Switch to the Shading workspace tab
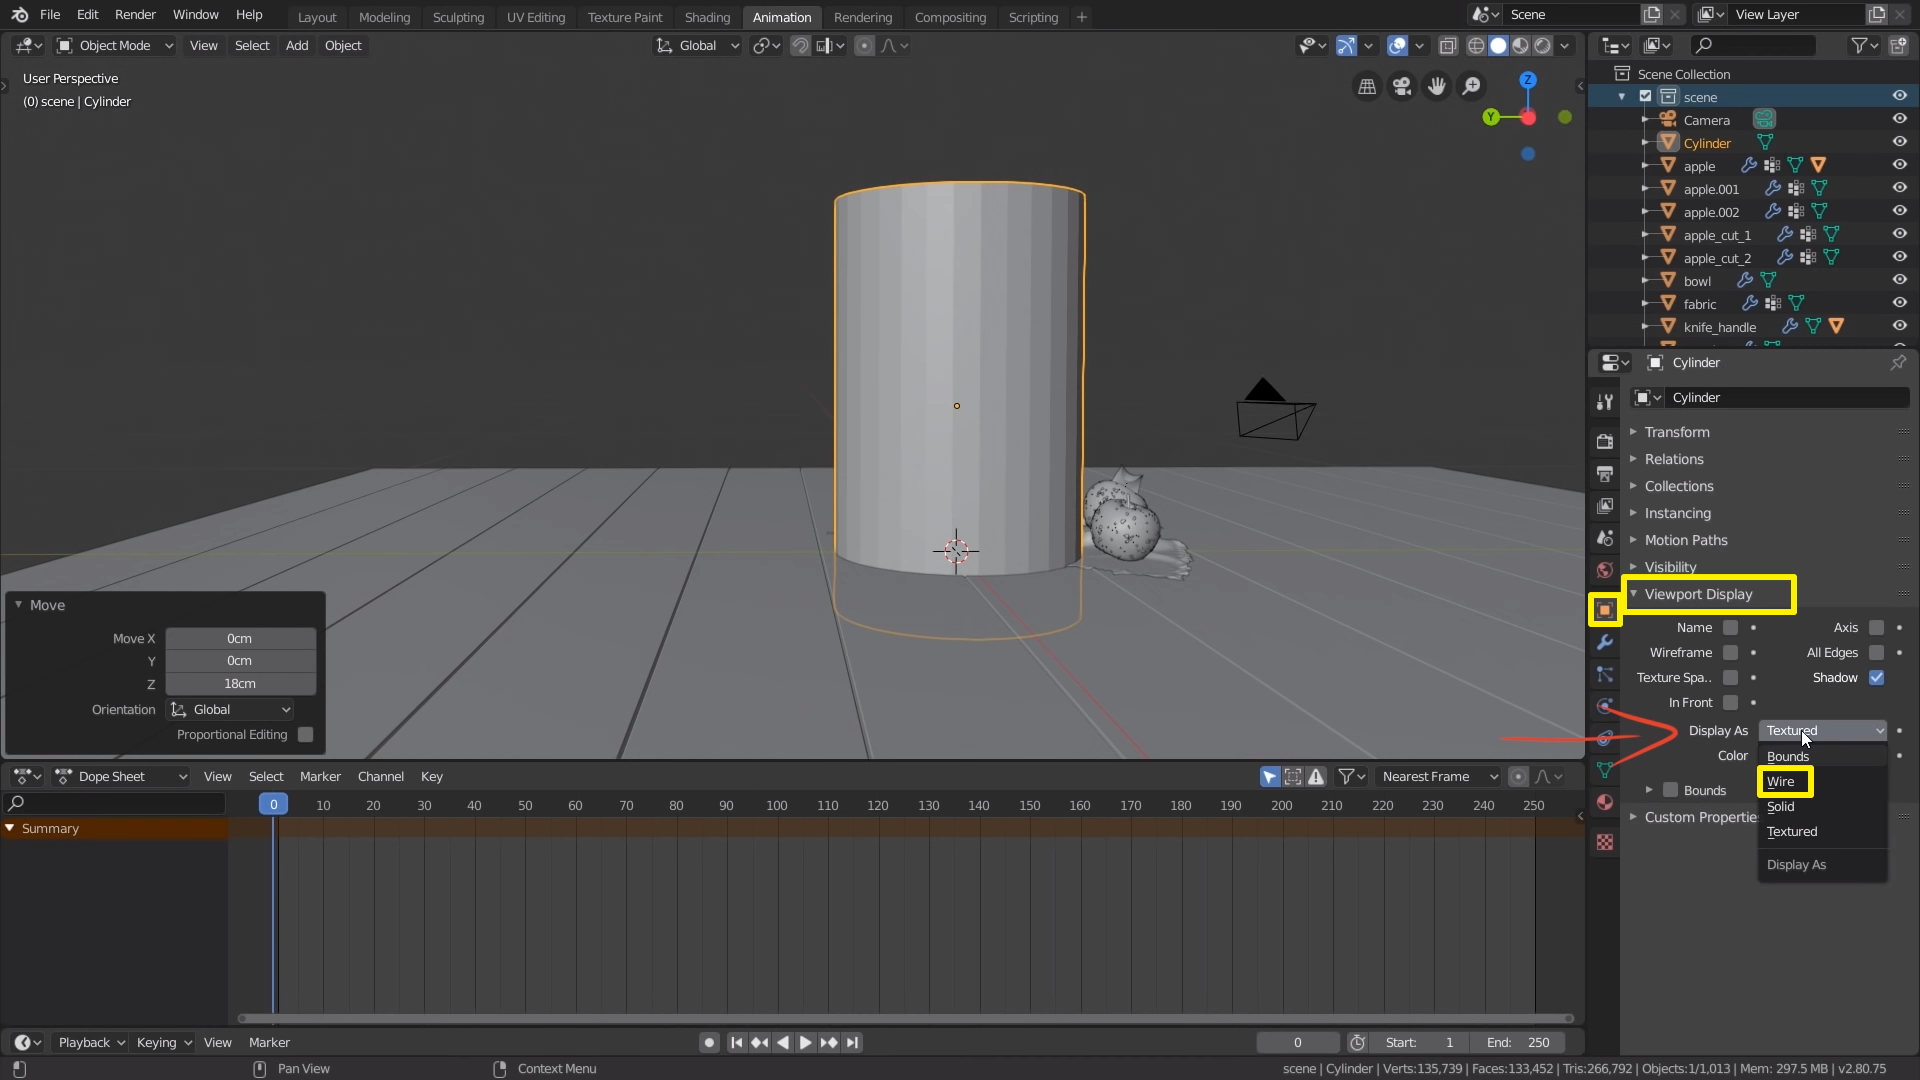This screenshot has height=1080, width=1920. 707,17
